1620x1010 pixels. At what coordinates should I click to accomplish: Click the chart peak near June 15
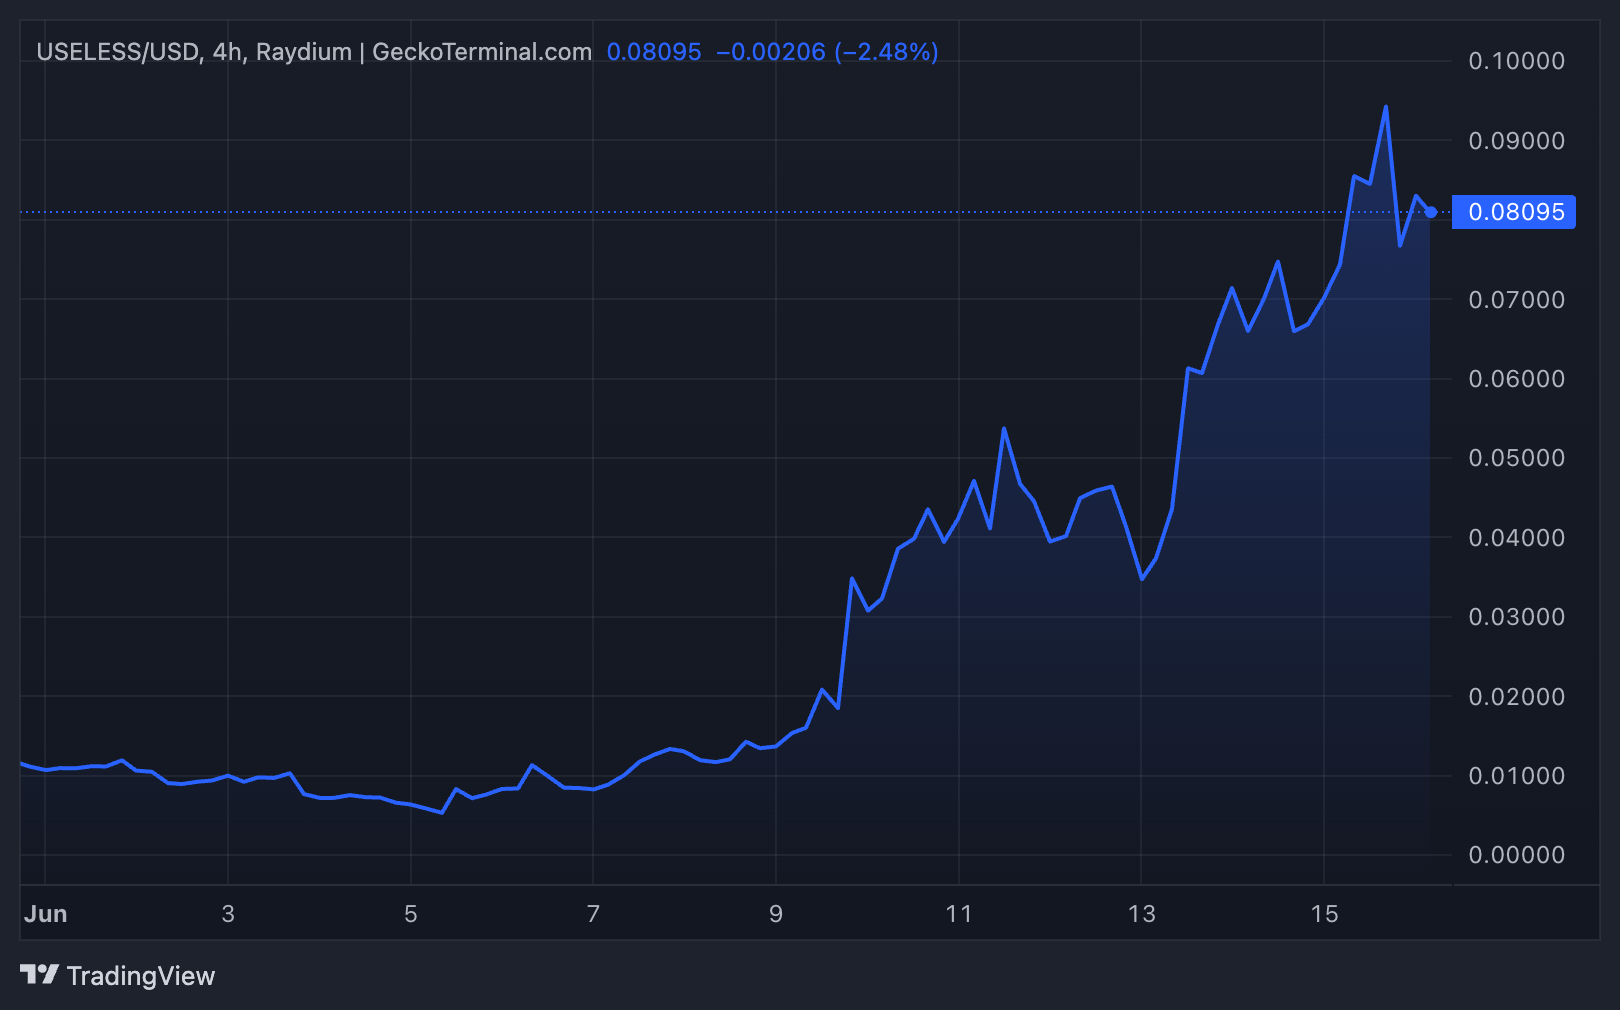click(x=1386, y=106)
